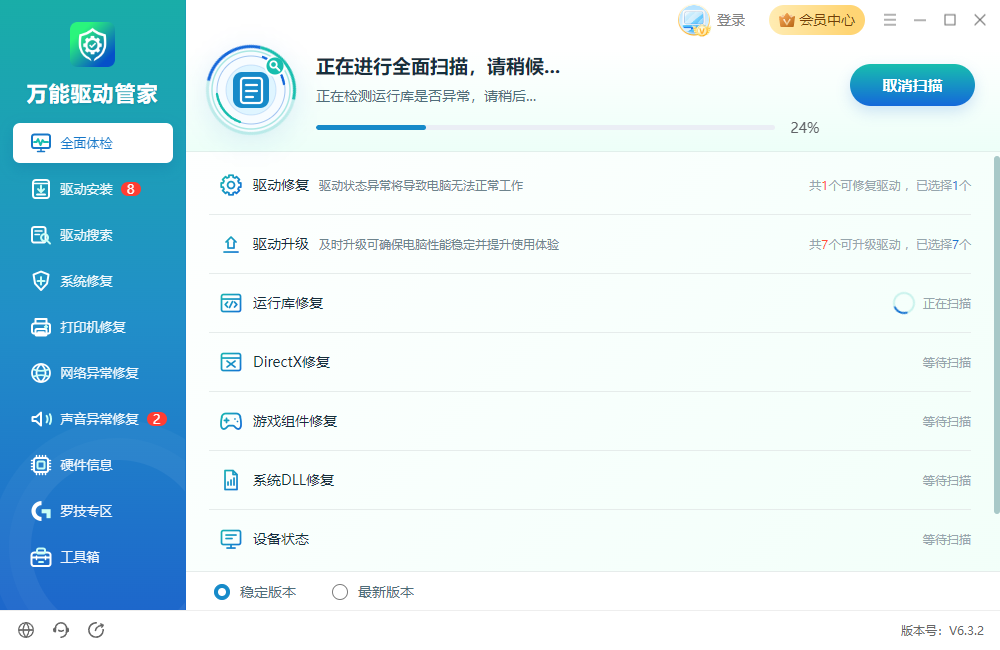This screenshot has height=650, width=1000.
Task: Click the 驱动修复 row title
Action: pos(281,186)
